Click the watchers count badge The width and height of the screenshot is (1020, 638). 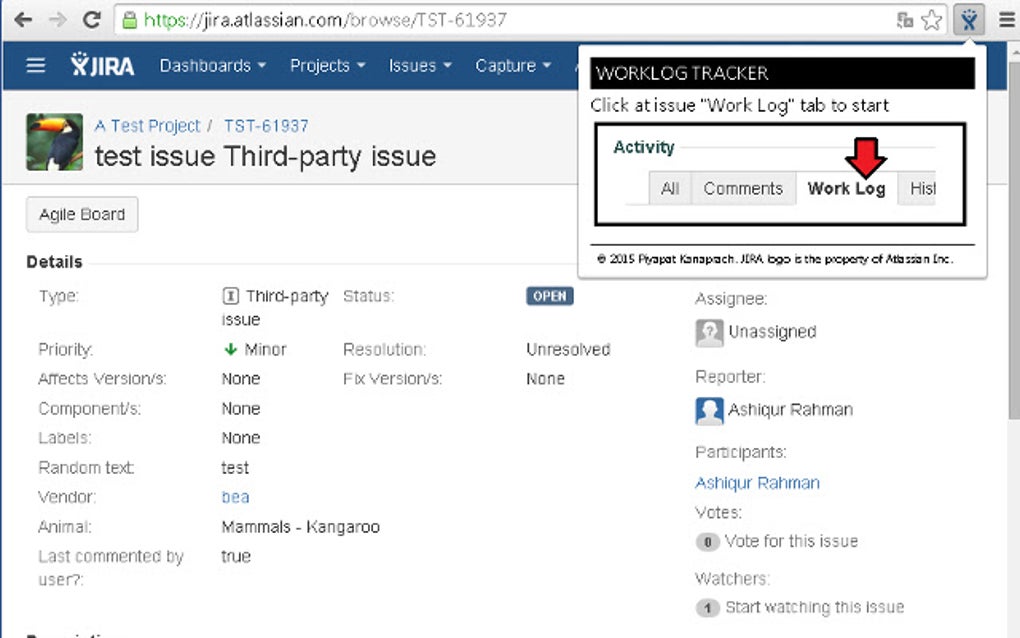point(708,607)
